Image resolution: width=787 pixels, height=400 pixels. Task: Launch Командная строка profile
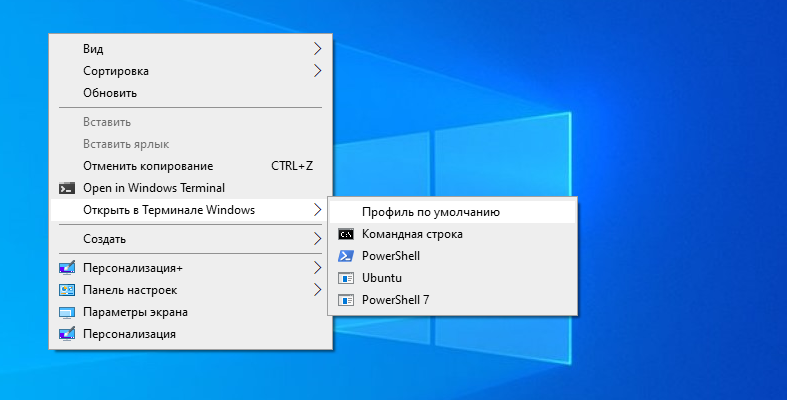(452, 234)
